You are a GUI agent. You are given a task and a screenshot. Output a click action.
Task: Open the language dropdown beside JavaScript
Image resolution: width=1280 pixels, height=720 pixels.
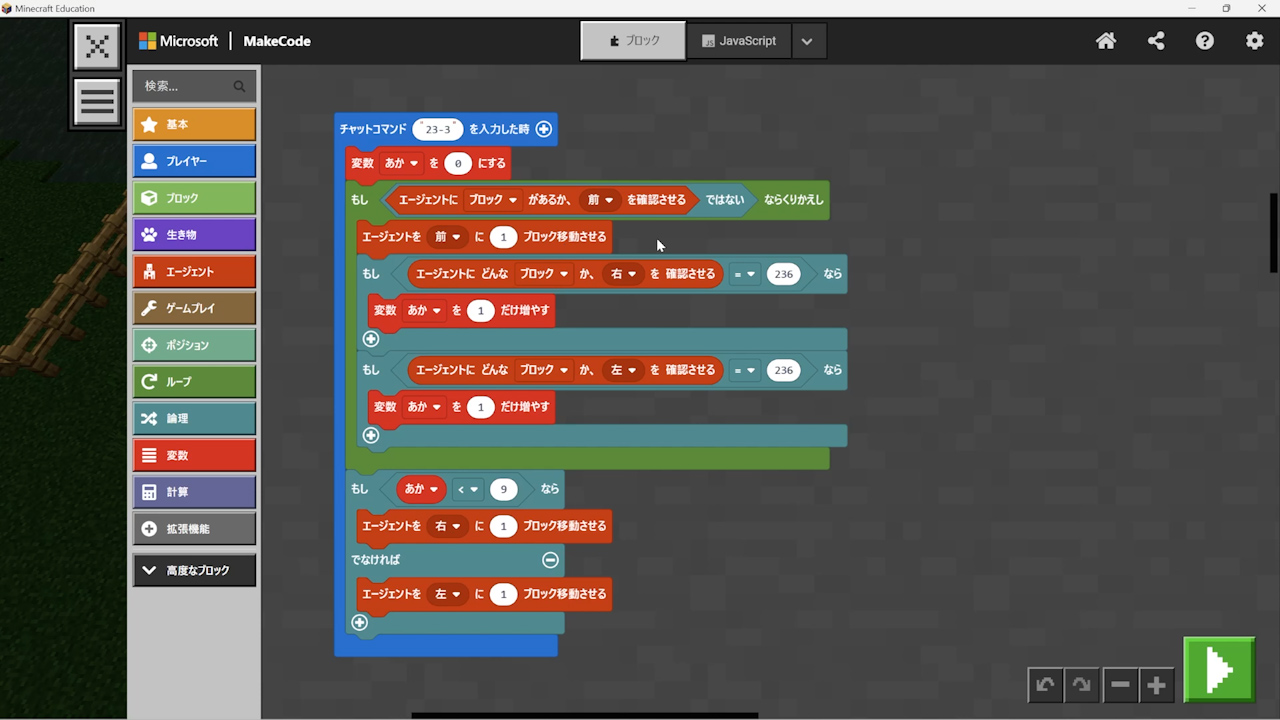807,41
